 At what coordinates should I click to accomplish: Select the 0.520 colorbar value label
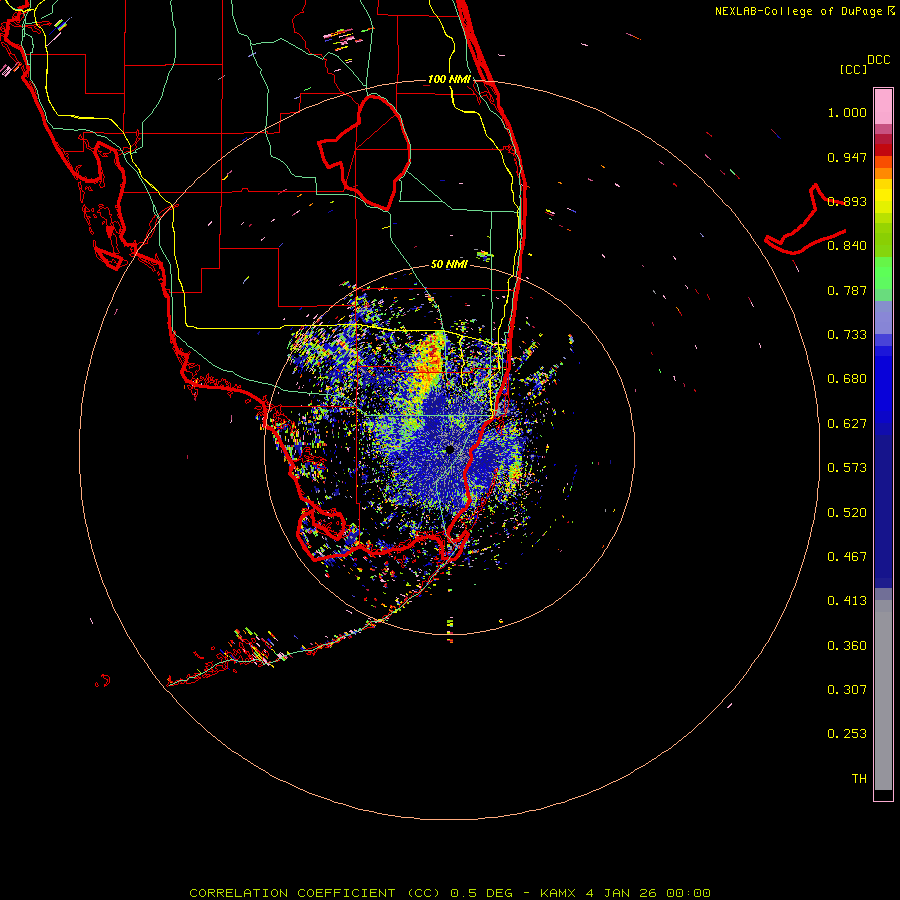847,513
